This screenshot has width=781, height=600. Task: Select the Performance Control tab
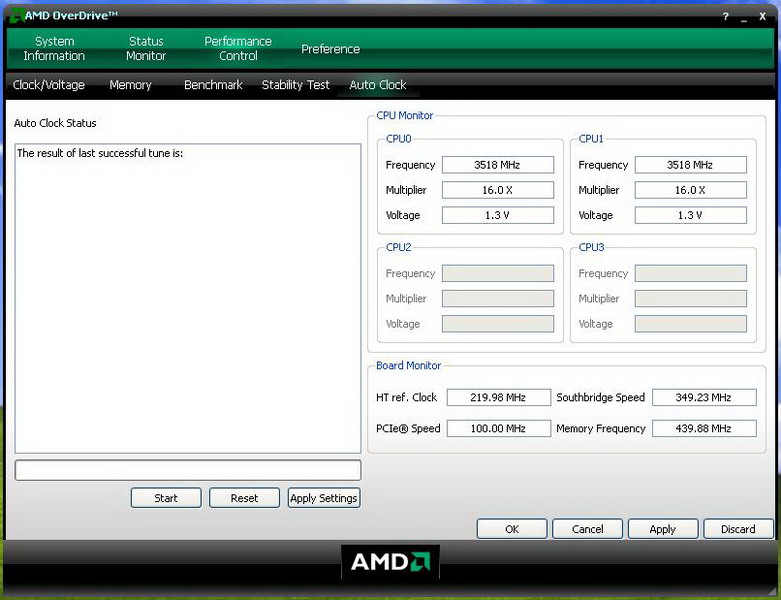(x=238, y=48)
